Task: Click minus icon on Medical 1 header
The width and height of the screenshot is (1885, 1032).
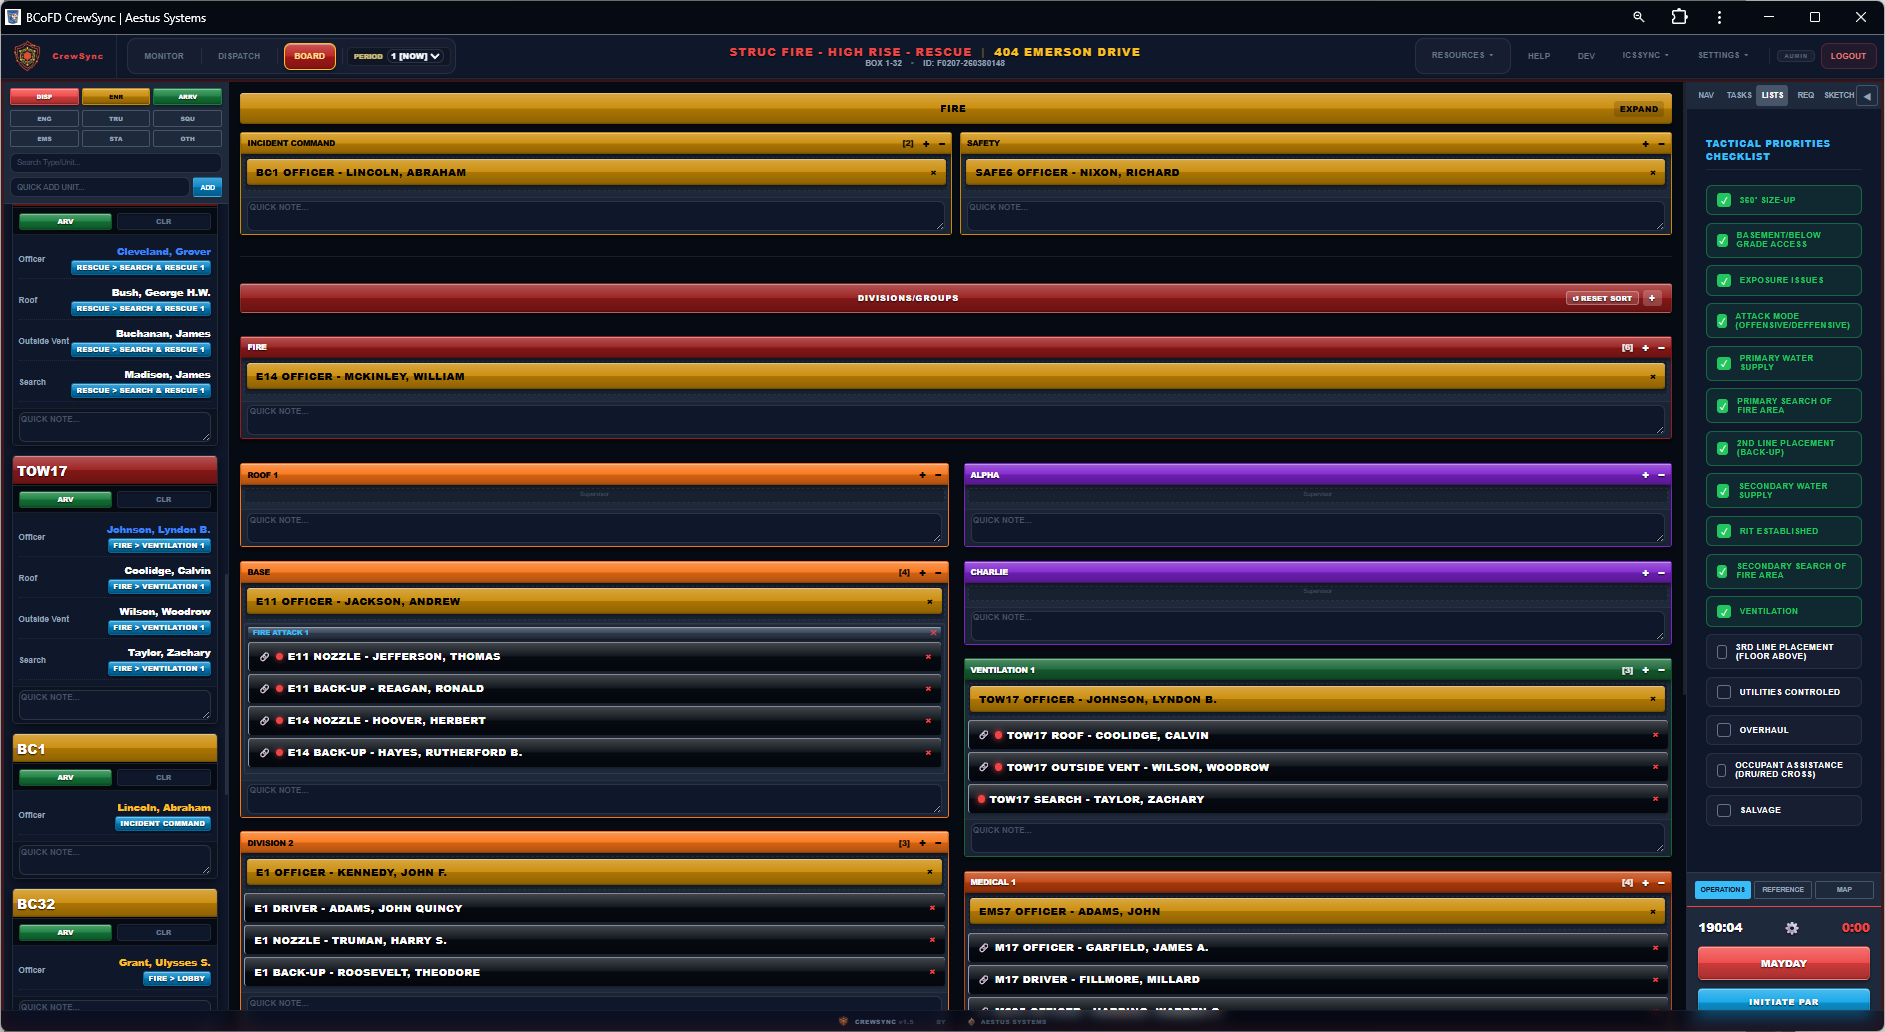Action: click(1661, 882)
